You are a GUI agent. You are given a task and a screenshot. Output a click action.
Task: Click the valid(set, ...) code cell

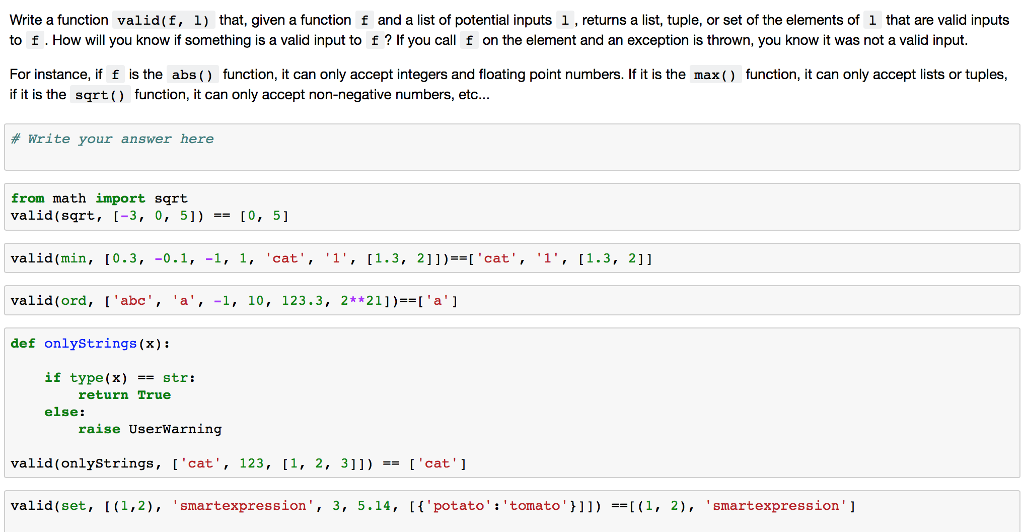coord(512,511)
